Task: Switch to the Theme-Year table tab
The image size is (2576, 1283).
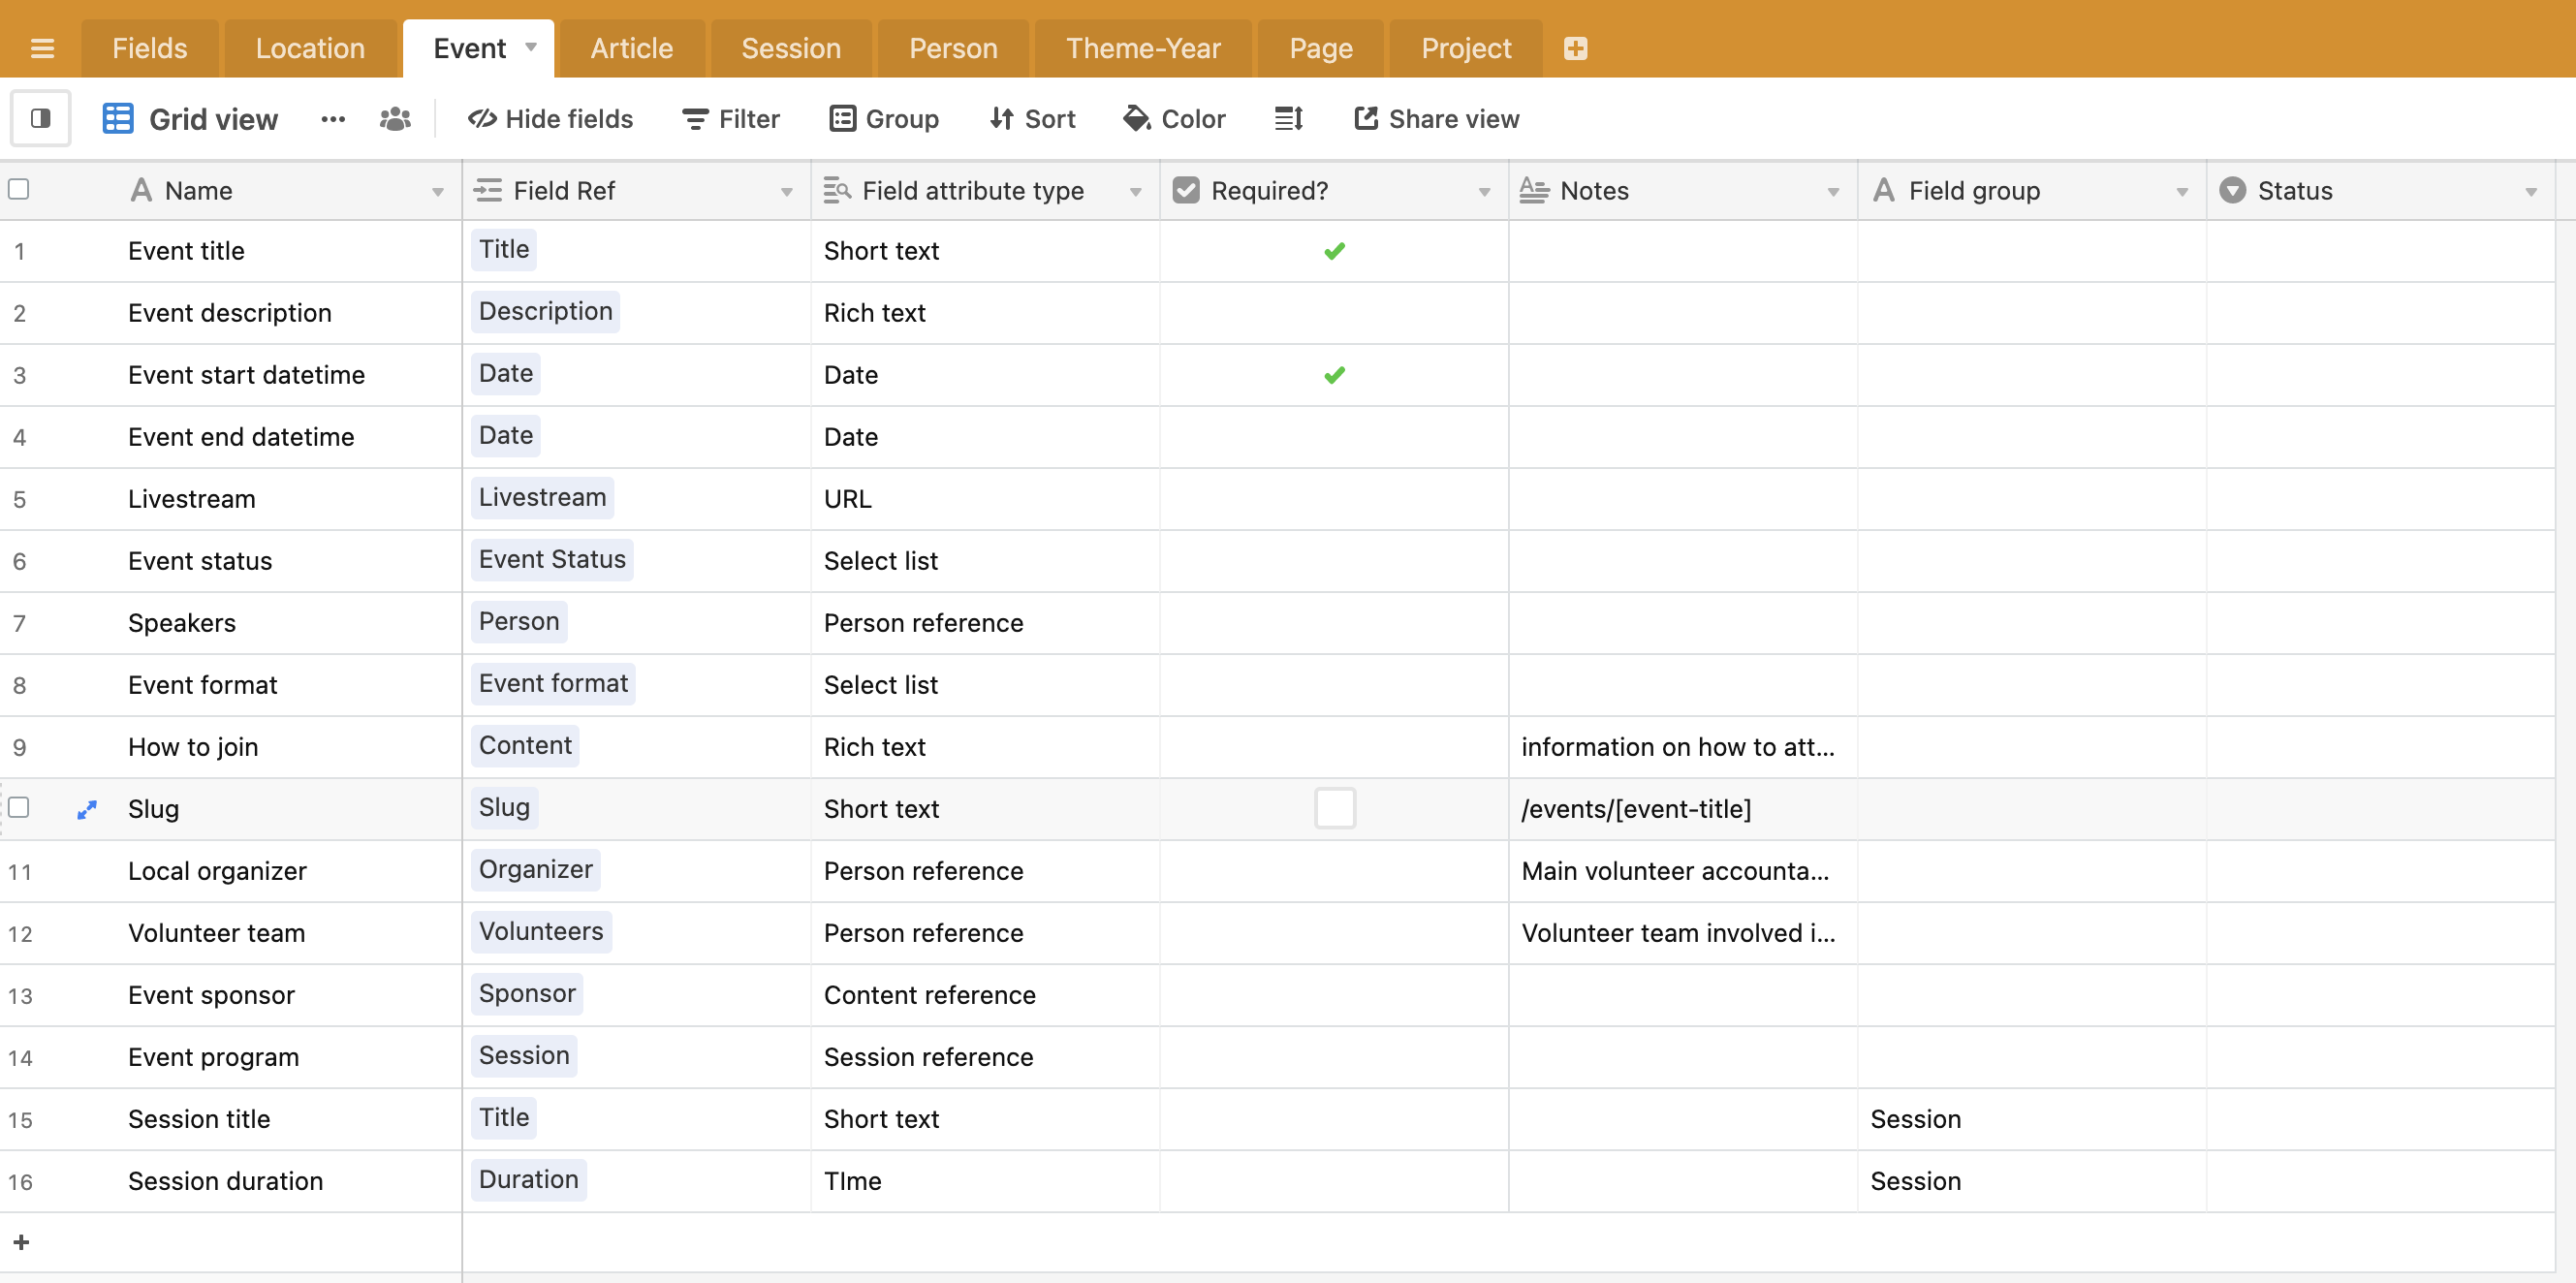Action: click(x=1142, y=48)
